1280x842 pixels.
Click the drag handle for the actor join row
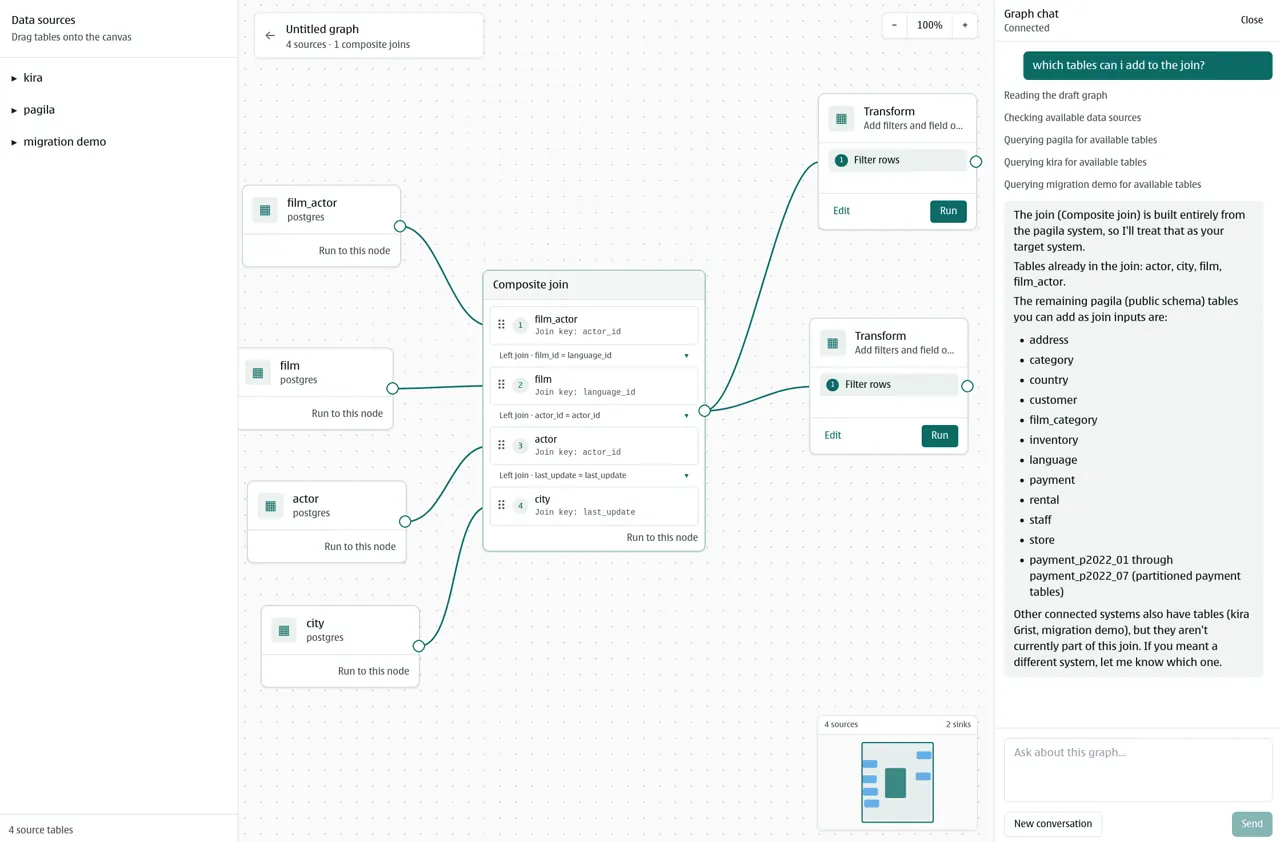(502, 445)
